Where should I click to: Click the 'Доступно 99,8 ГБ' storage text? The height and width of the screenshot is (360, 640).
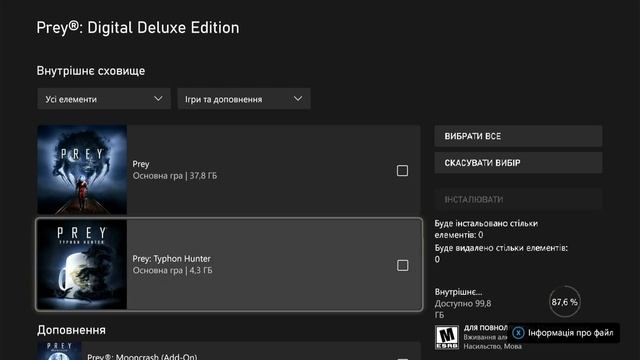pyautogui.click(x=463, y=309)
